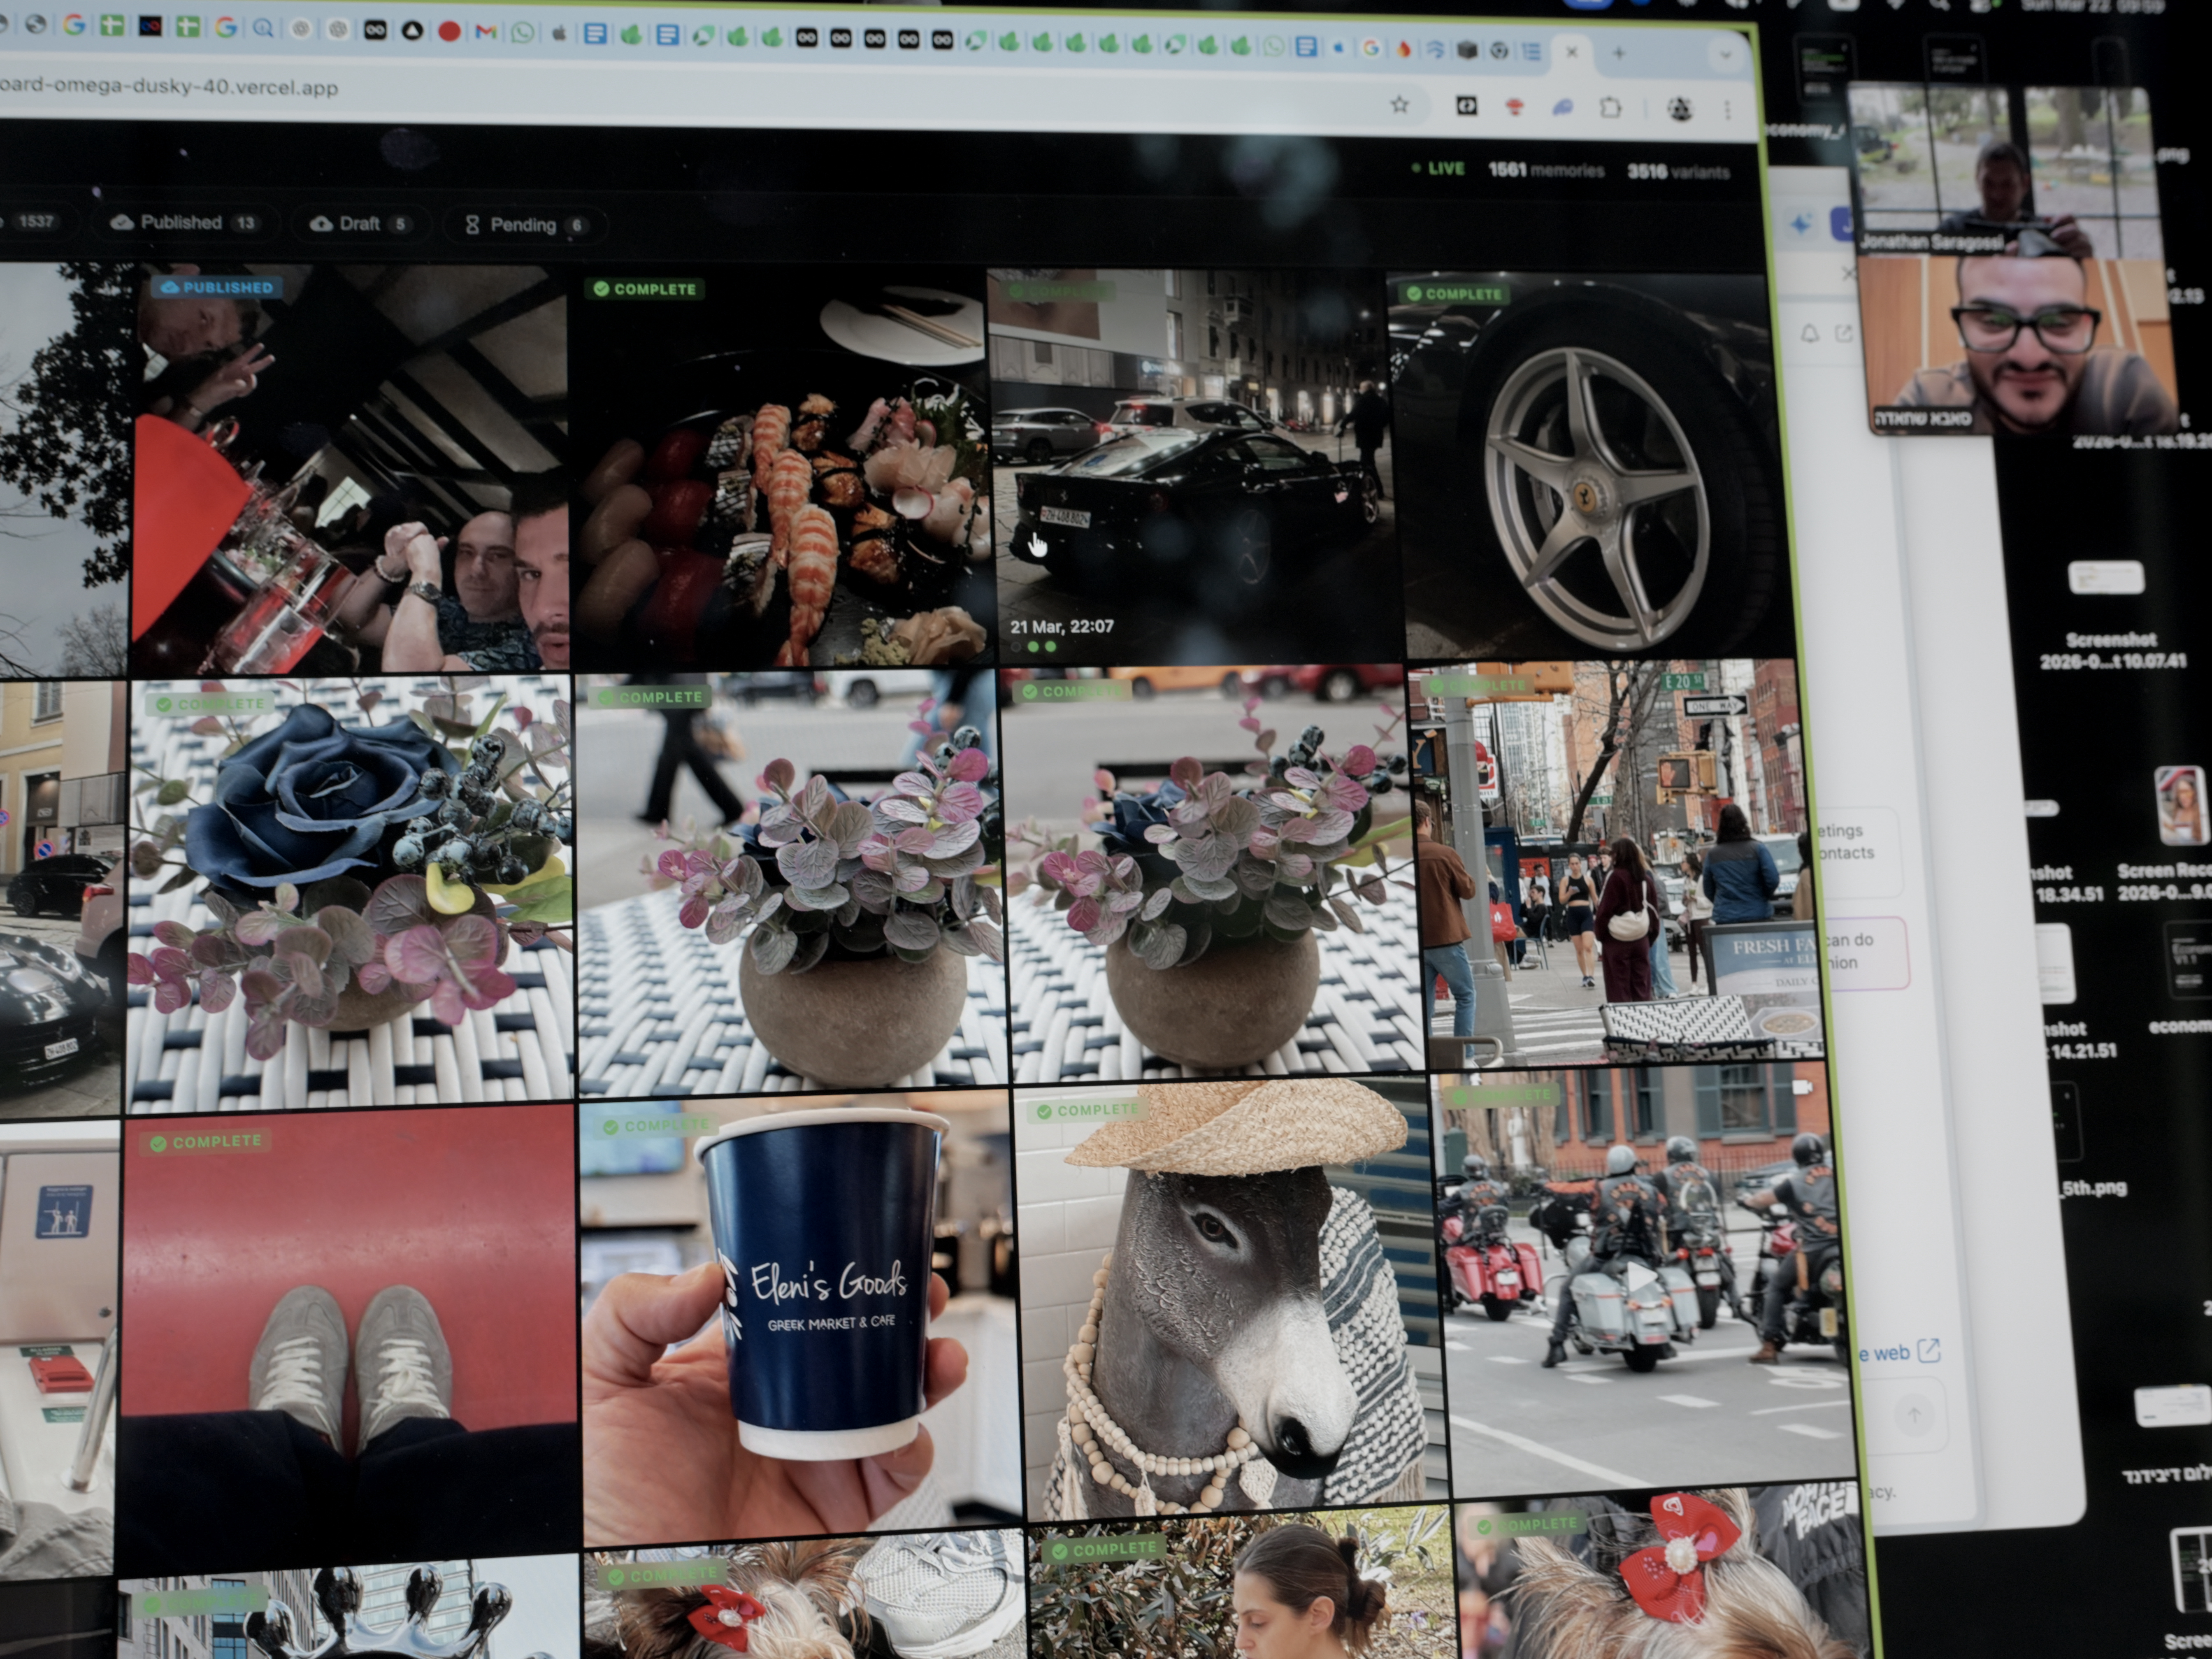Switch to the Gmail browser tab
Screen dimensions: 2212x1659
486,33
